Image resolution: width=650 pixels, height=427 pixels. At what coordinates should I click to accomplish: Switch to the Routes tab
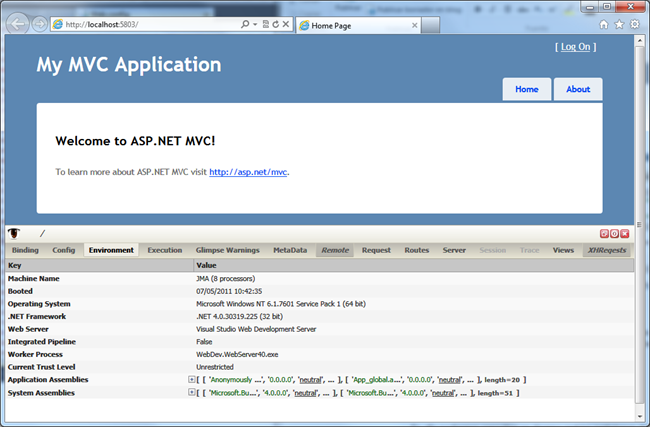coord(416,250)
